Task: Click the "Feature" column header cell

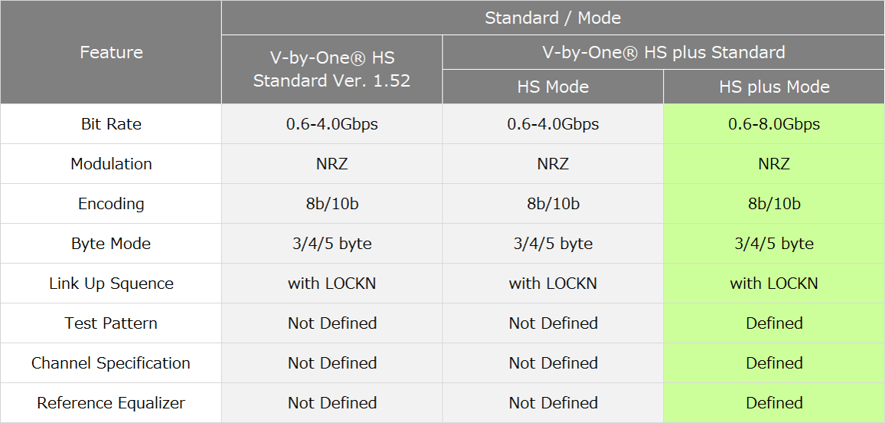Action: point(111,52)
